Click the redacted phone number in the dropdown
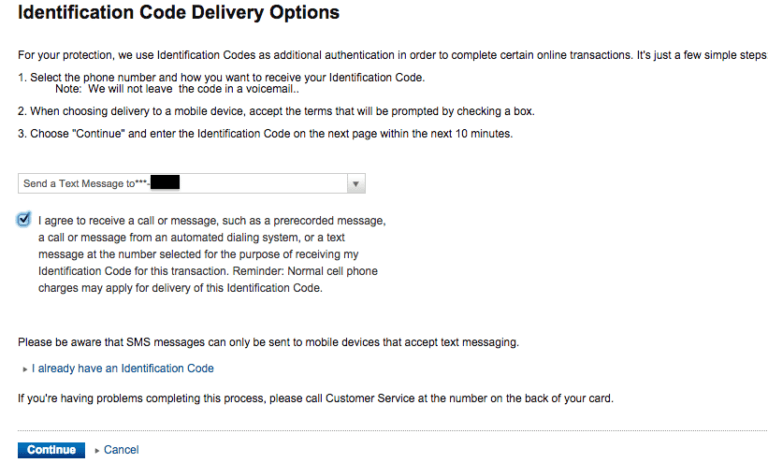The height and width of the screenshot is (463, 768). pos(161,183)
